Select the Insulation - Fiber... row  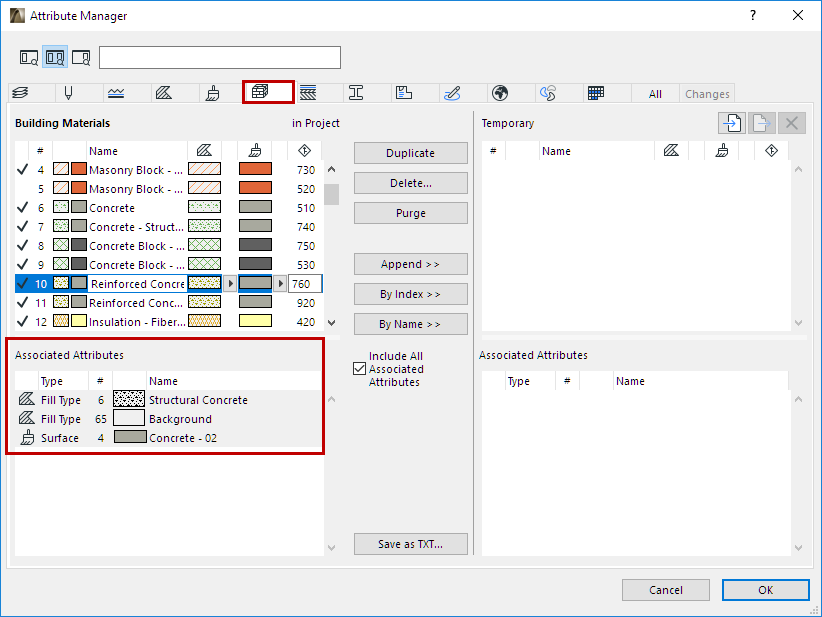169,321
